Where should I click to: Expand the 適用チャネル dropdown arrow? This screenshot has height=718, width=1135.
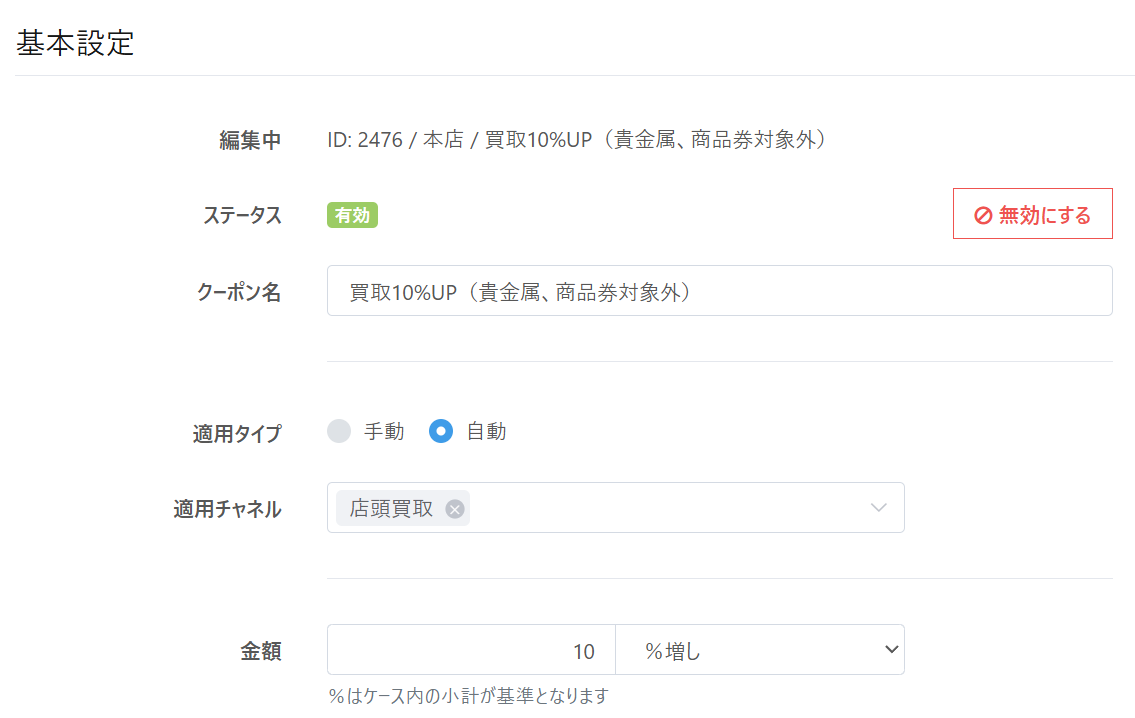[x=878, y=508]
